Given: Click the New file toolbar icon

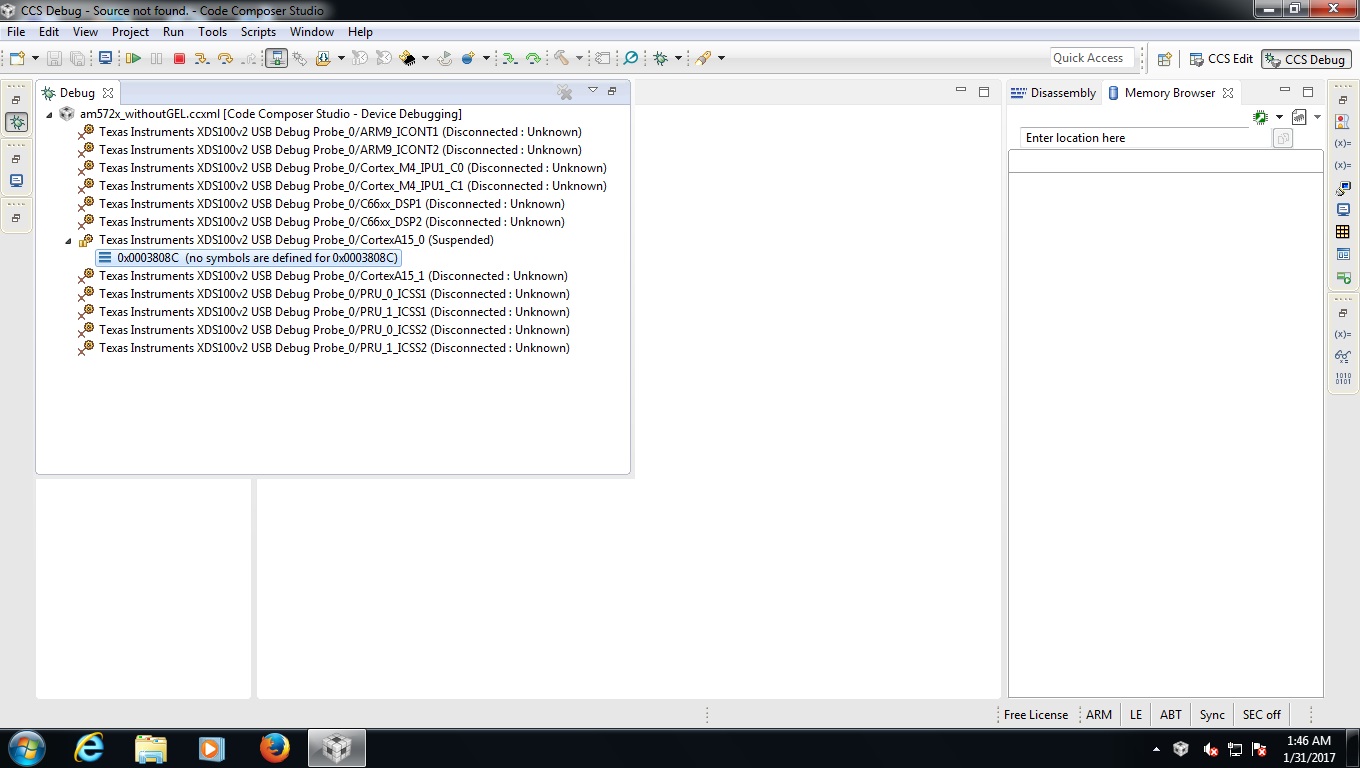Looking at the screenshot, I should pyautogui.click(x=18, y=58).
